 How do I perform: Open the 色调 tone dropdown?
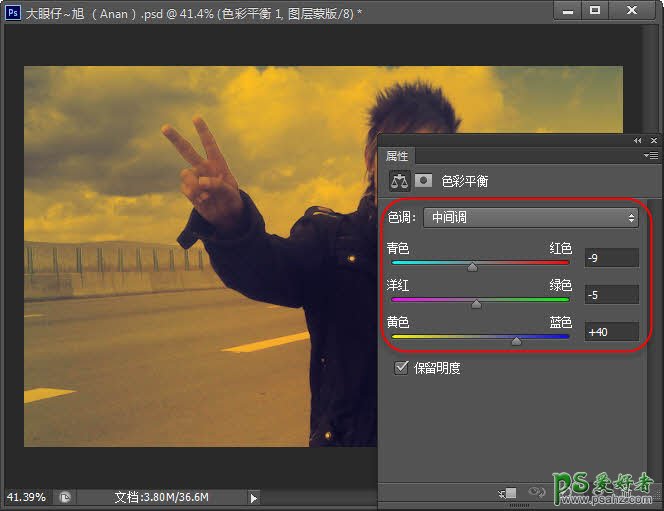pos(530,217)
